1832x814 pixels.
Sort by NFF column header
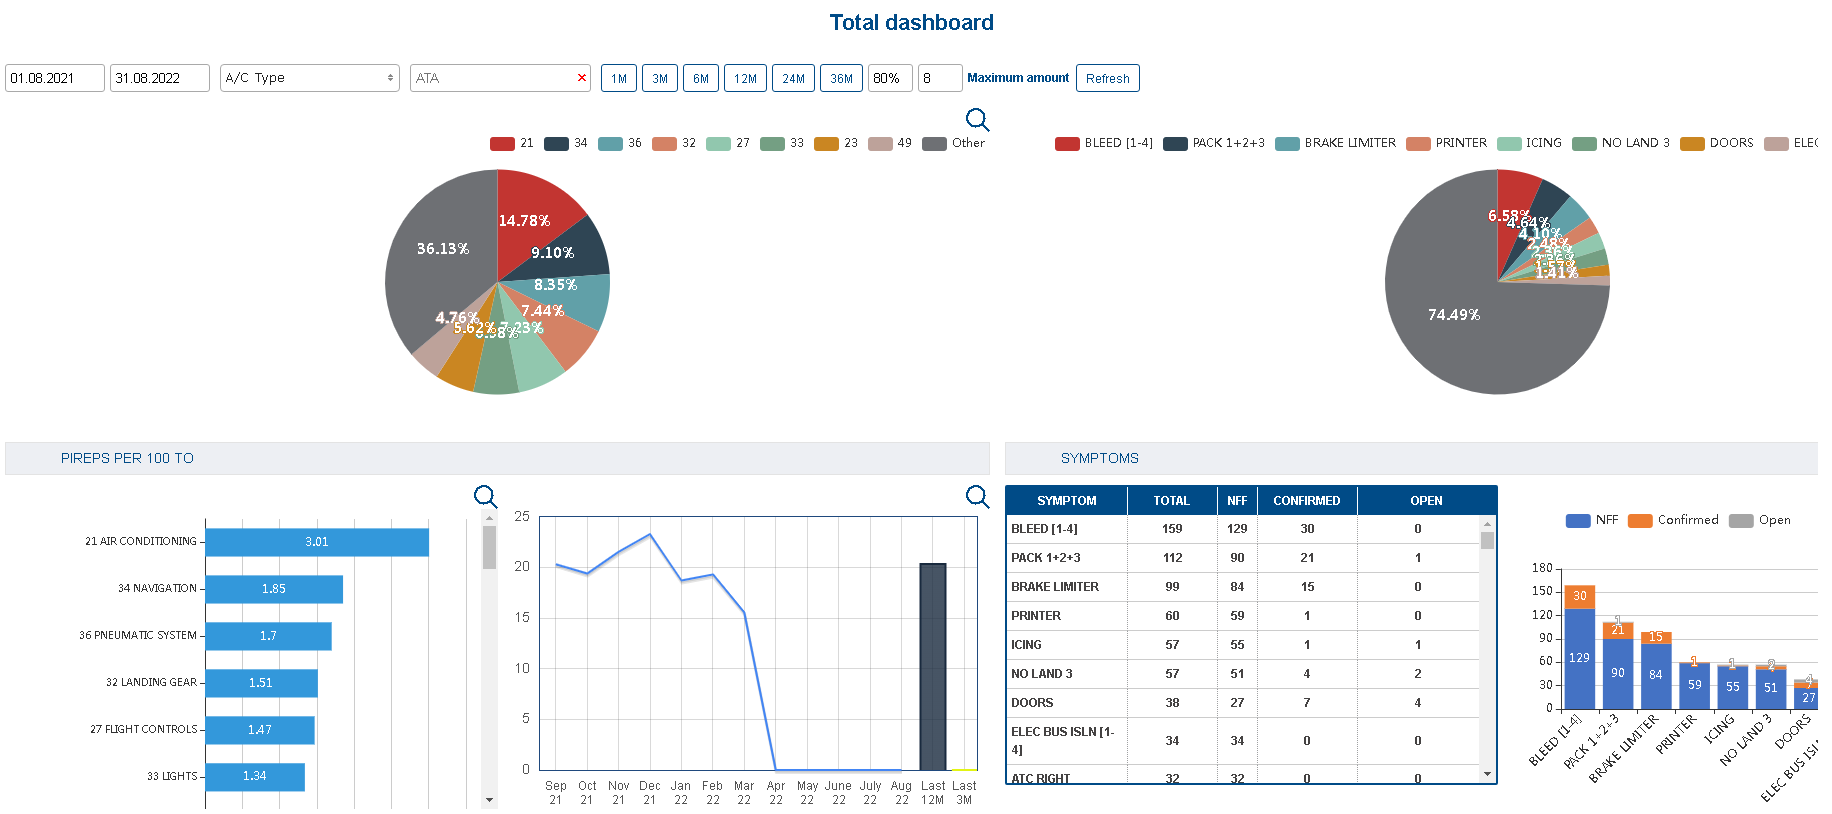[x=1237, y=501]
